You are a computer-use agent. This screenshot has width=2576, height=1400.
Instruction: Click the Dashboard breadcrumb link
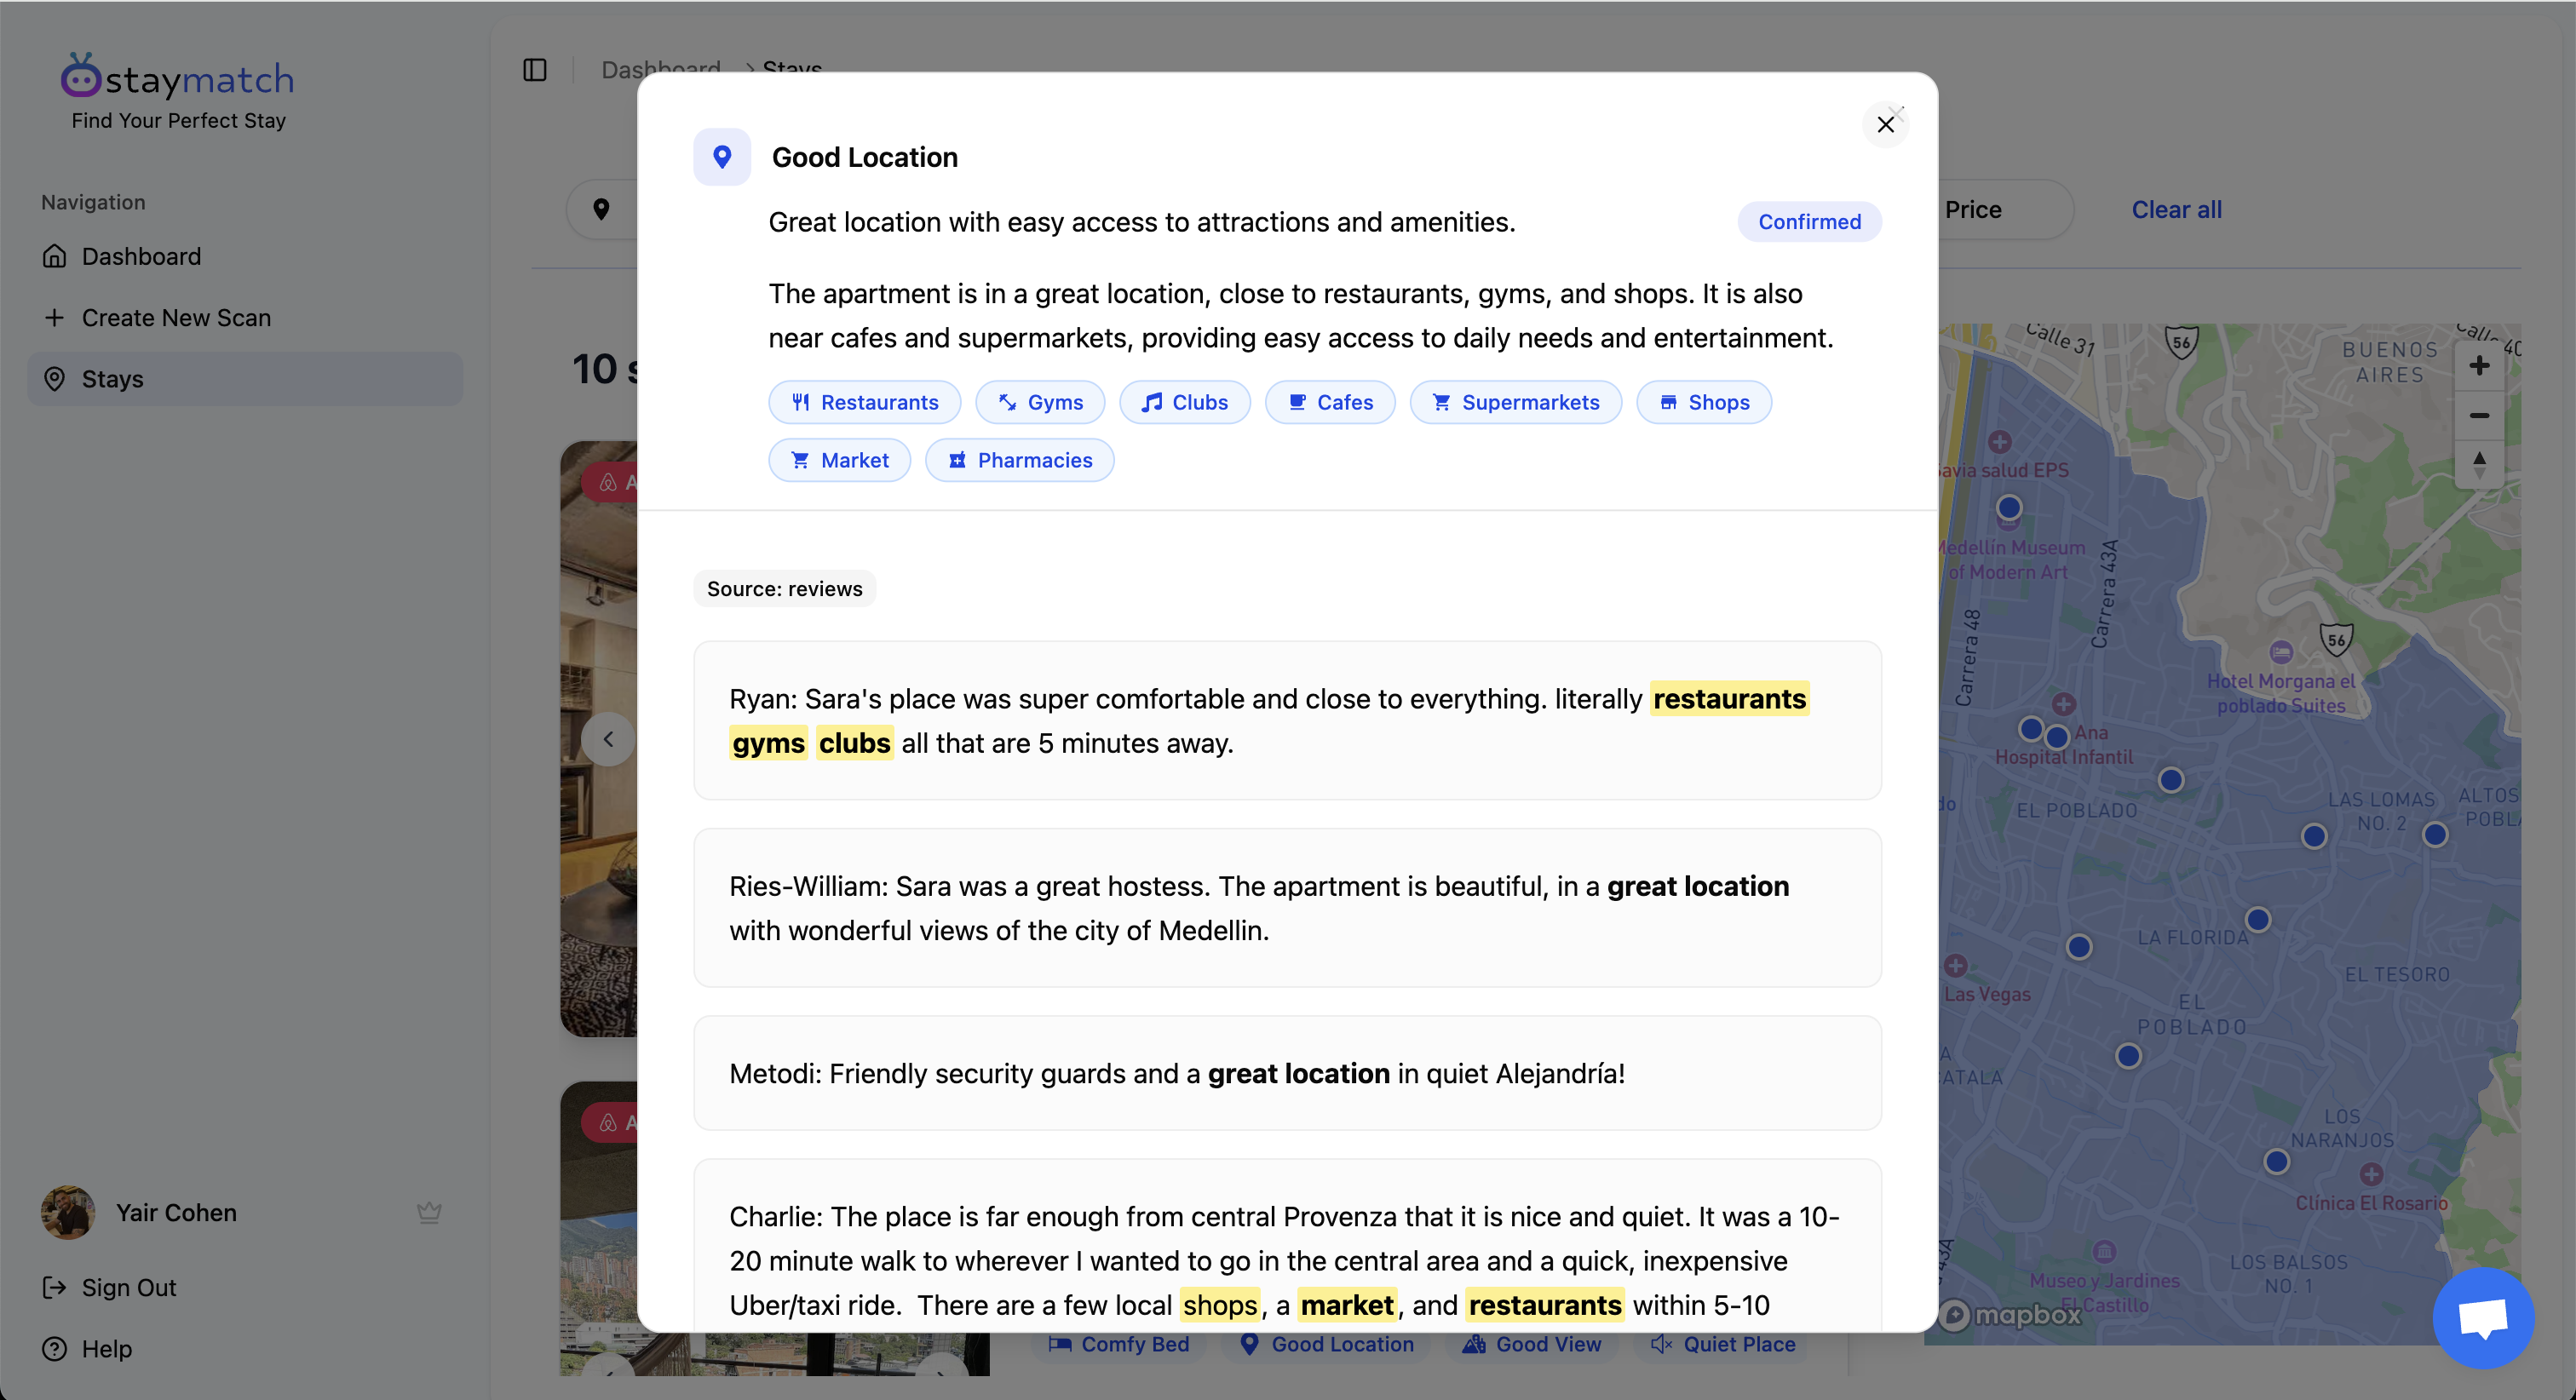coord(661,69)
